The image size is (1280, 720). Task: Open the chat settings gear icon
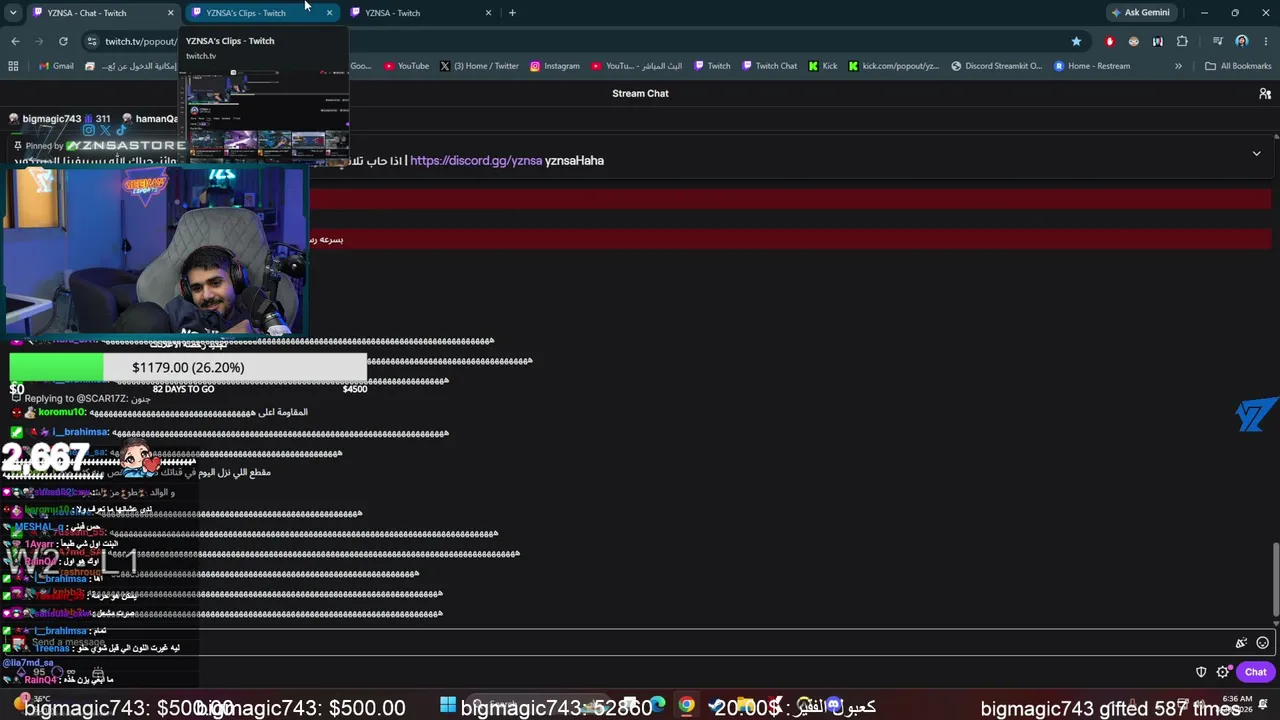pyautogui.click(x=1222, y=672)
